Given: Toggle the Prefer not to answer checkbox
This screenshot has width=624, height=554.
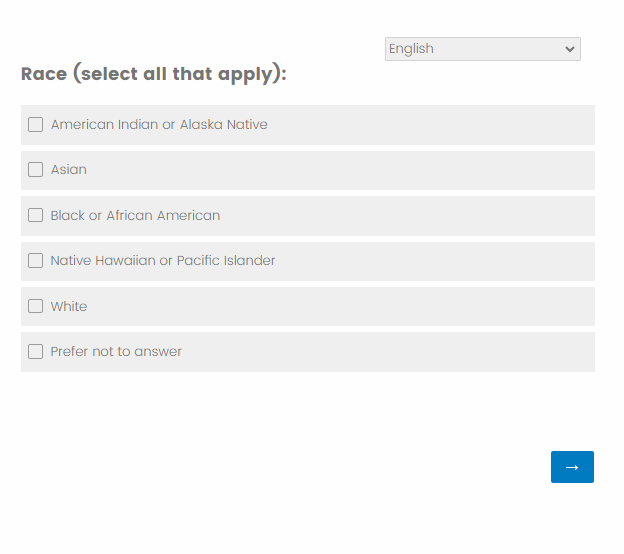Looking at the screenshot, I should tap(36, 352).
